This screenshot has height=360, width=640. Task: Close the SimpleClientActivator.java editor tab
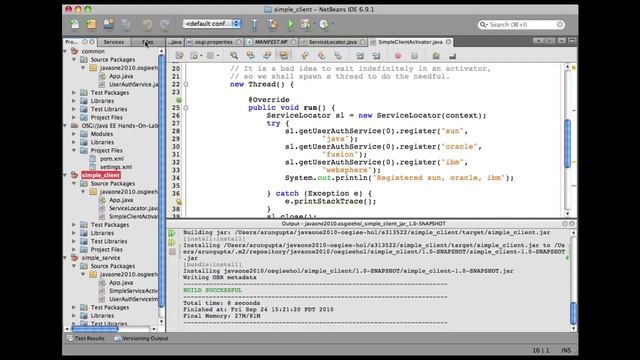point(449,42)
